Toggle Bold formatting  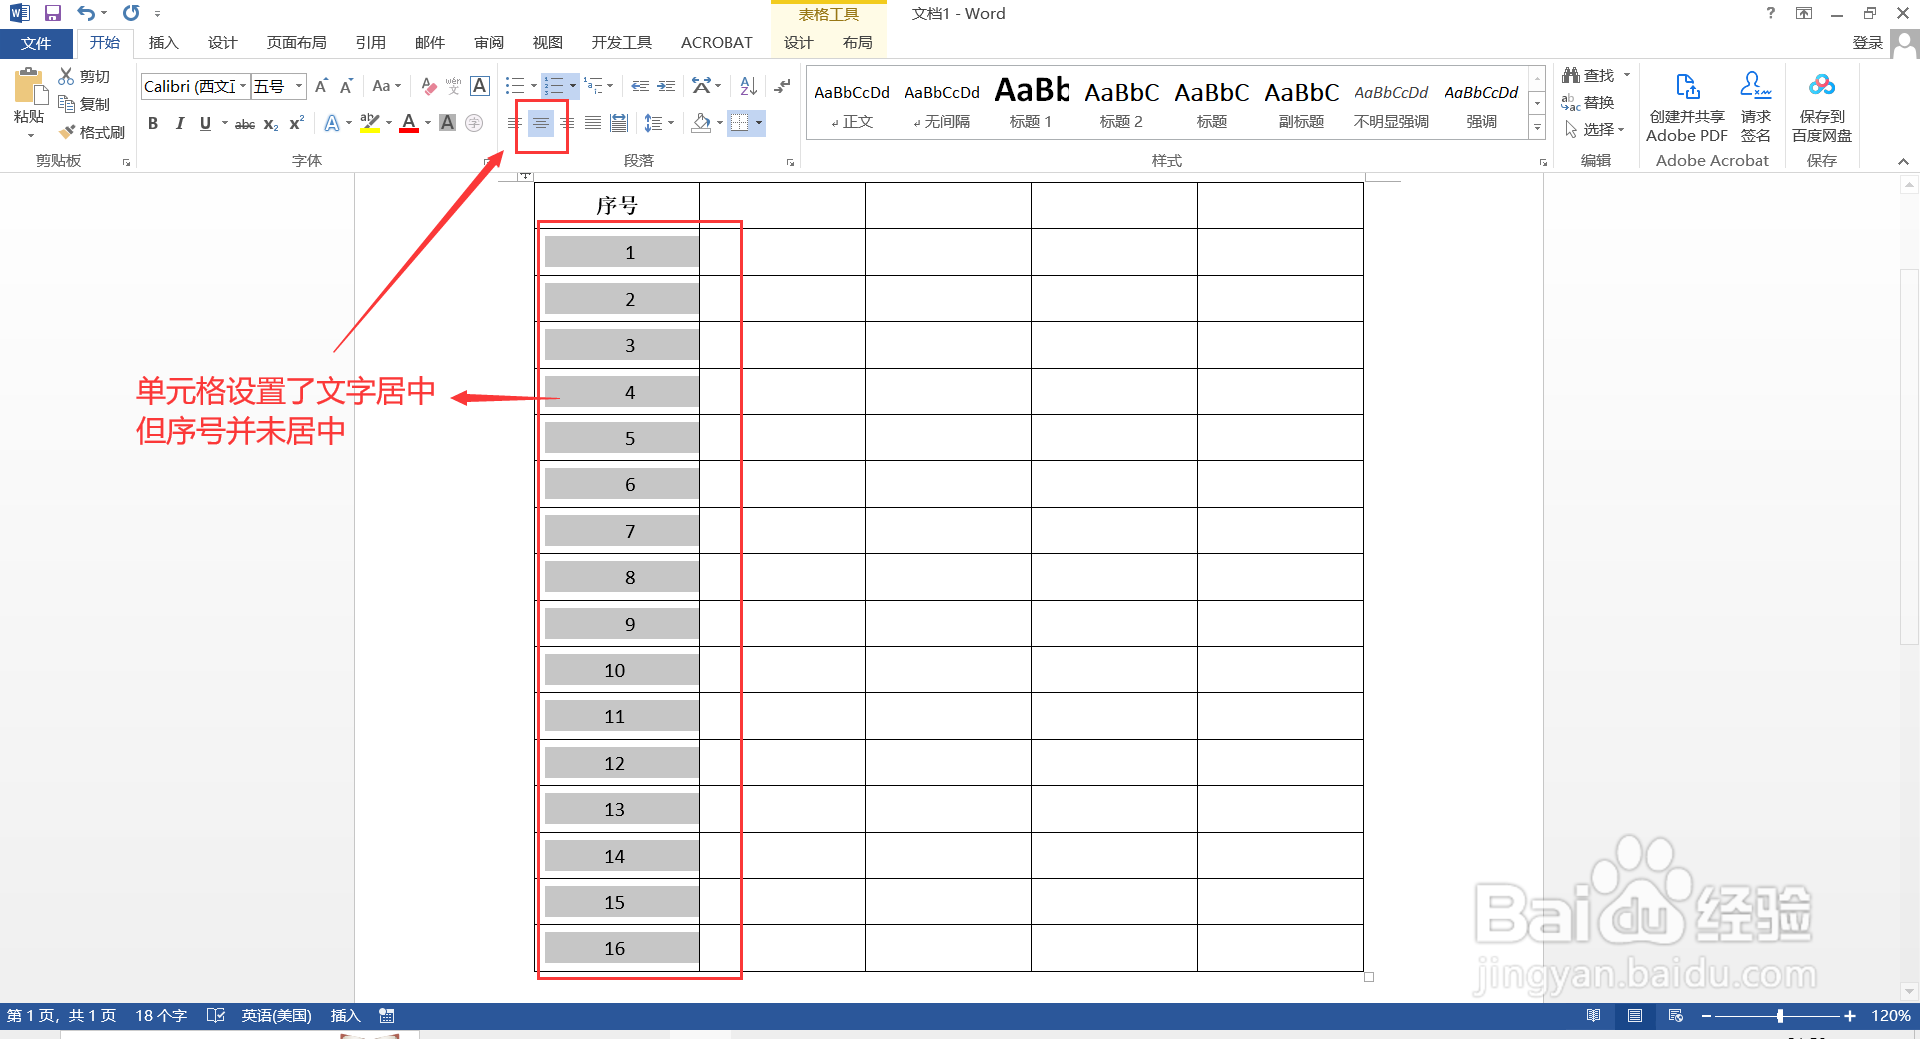coord(153,123)
